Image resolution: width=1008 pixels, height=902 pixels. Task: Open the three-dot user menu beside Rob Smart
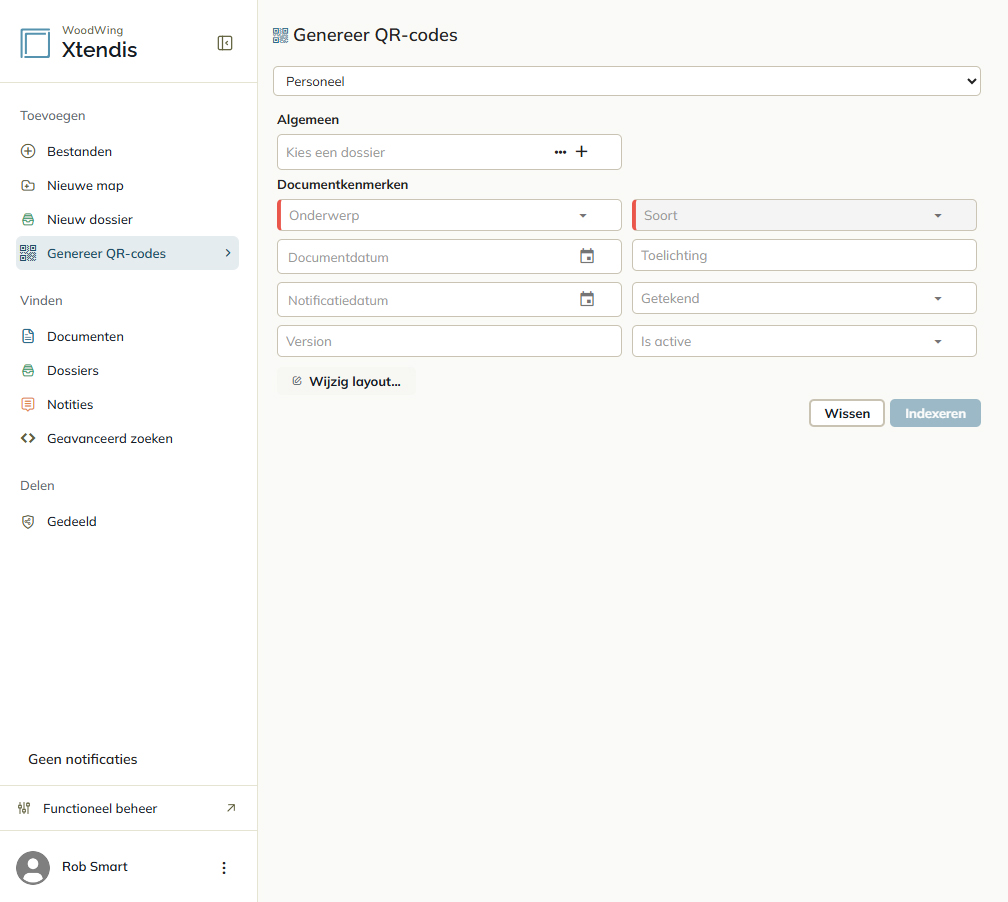click(x=224, y=868)
